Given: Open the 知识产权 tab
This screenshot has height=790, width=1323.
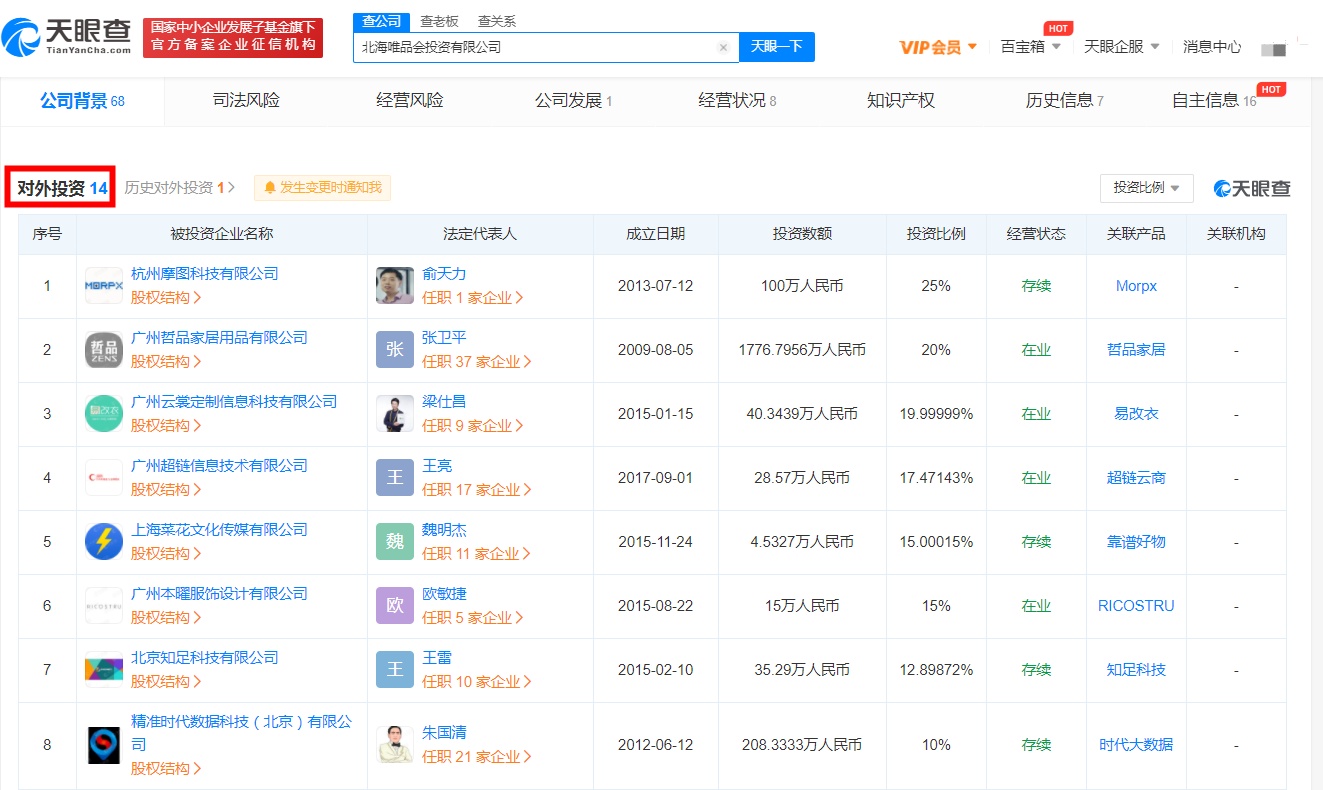Looking at the screenshot, I should 901,101.
